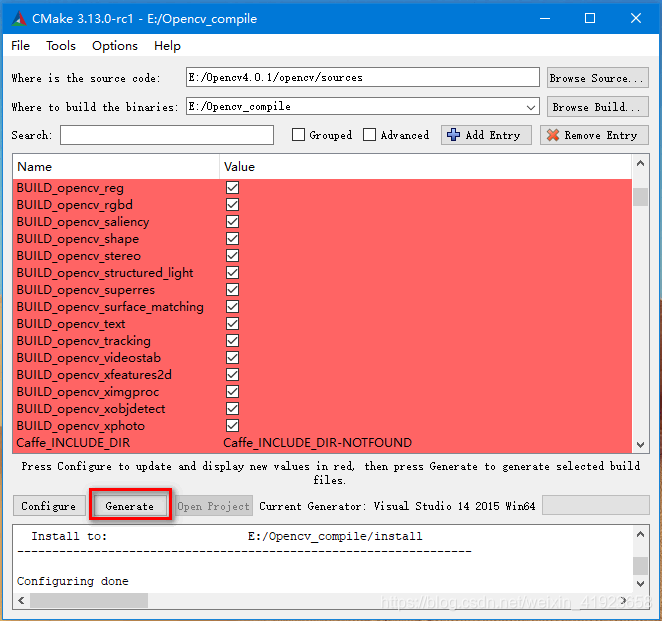
Task: Enable the Advanced checkbox
Action: [369, 135]
